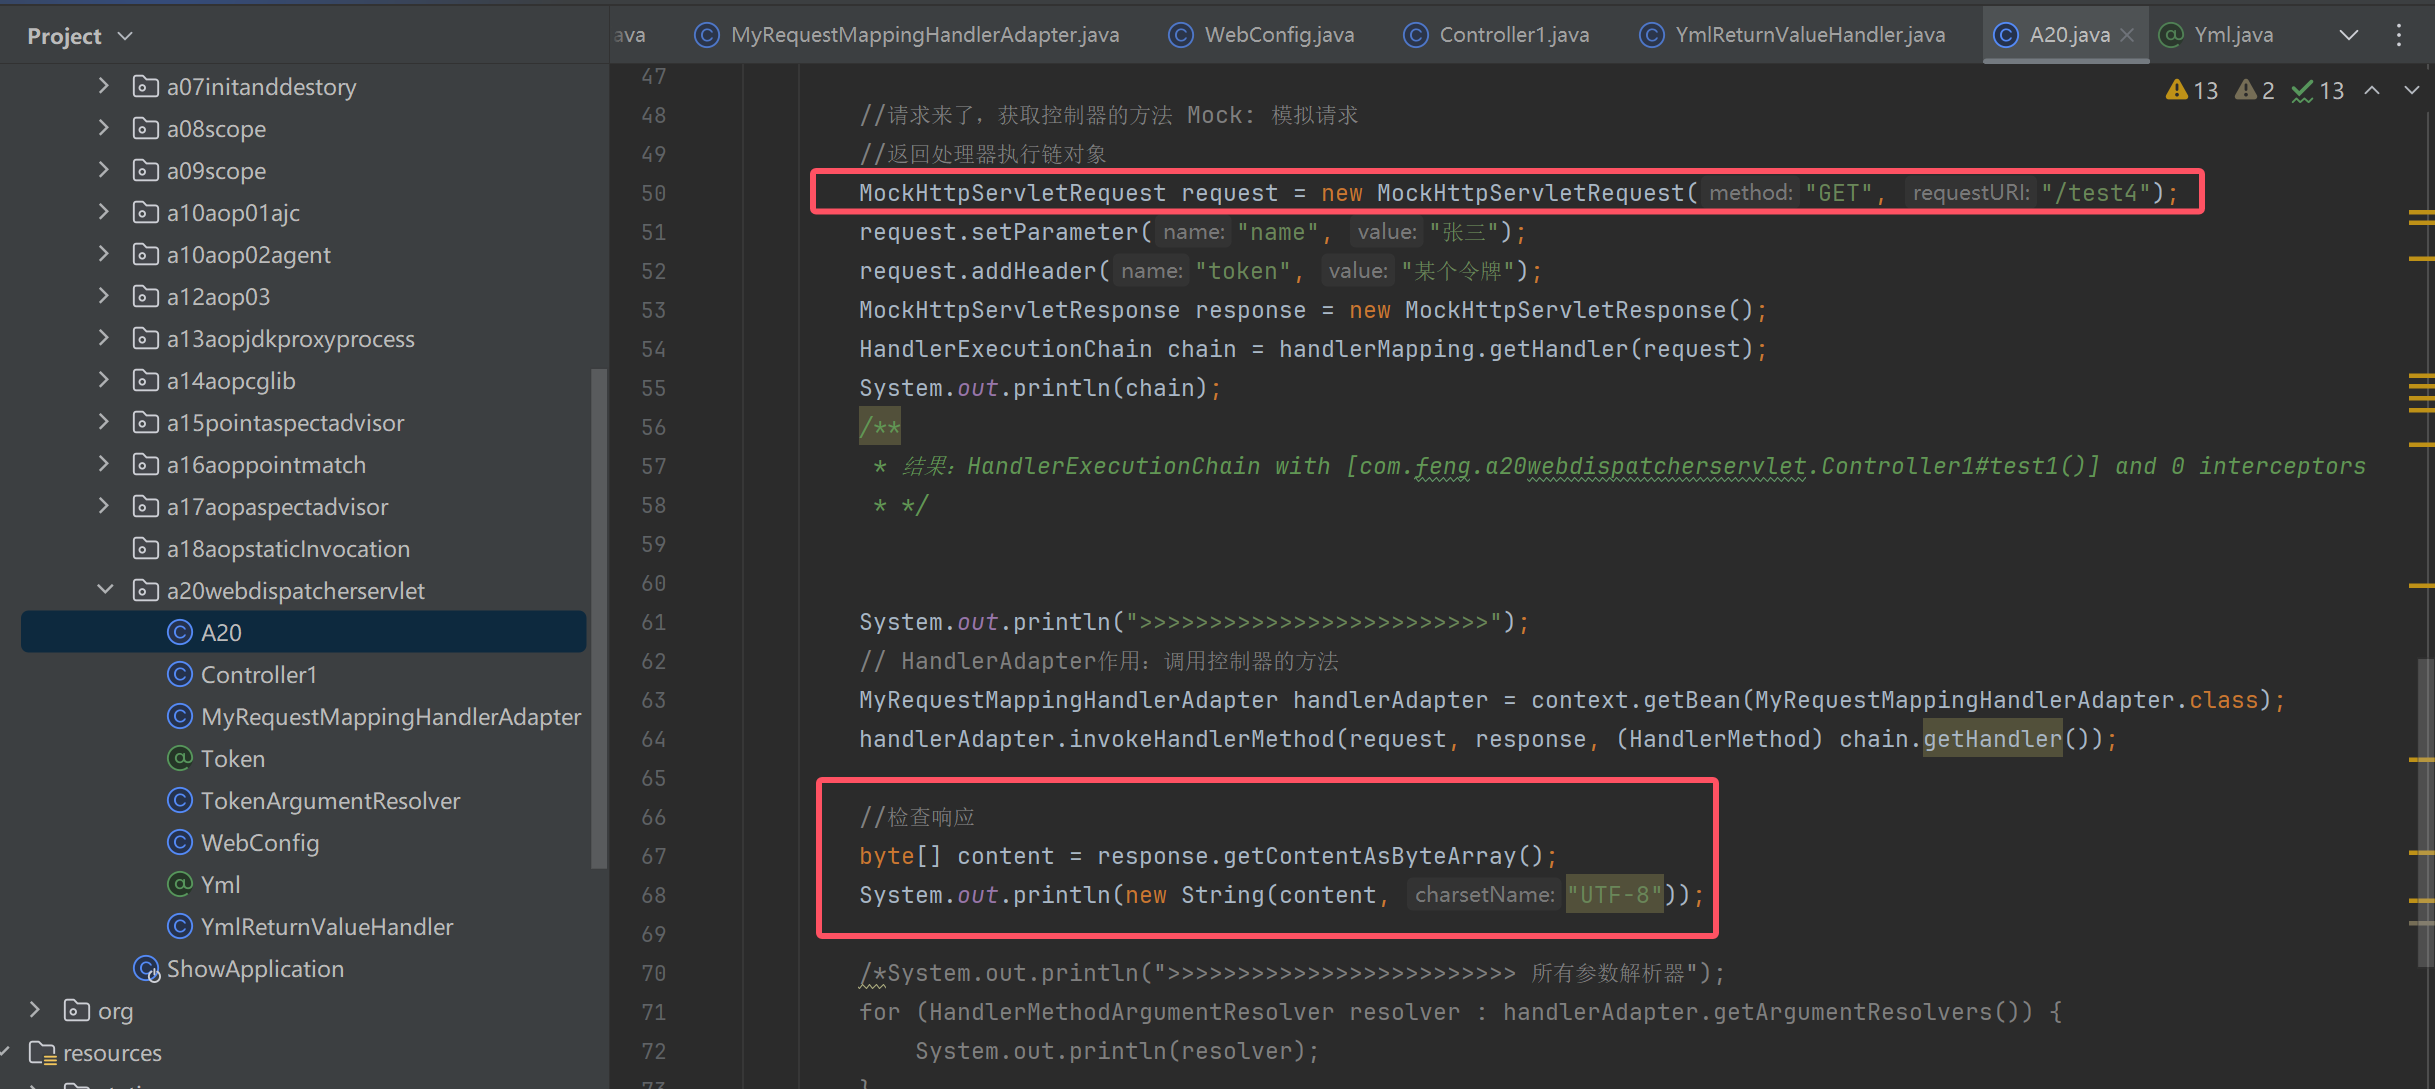Click the 13 typos indicator

point(2318,91)
